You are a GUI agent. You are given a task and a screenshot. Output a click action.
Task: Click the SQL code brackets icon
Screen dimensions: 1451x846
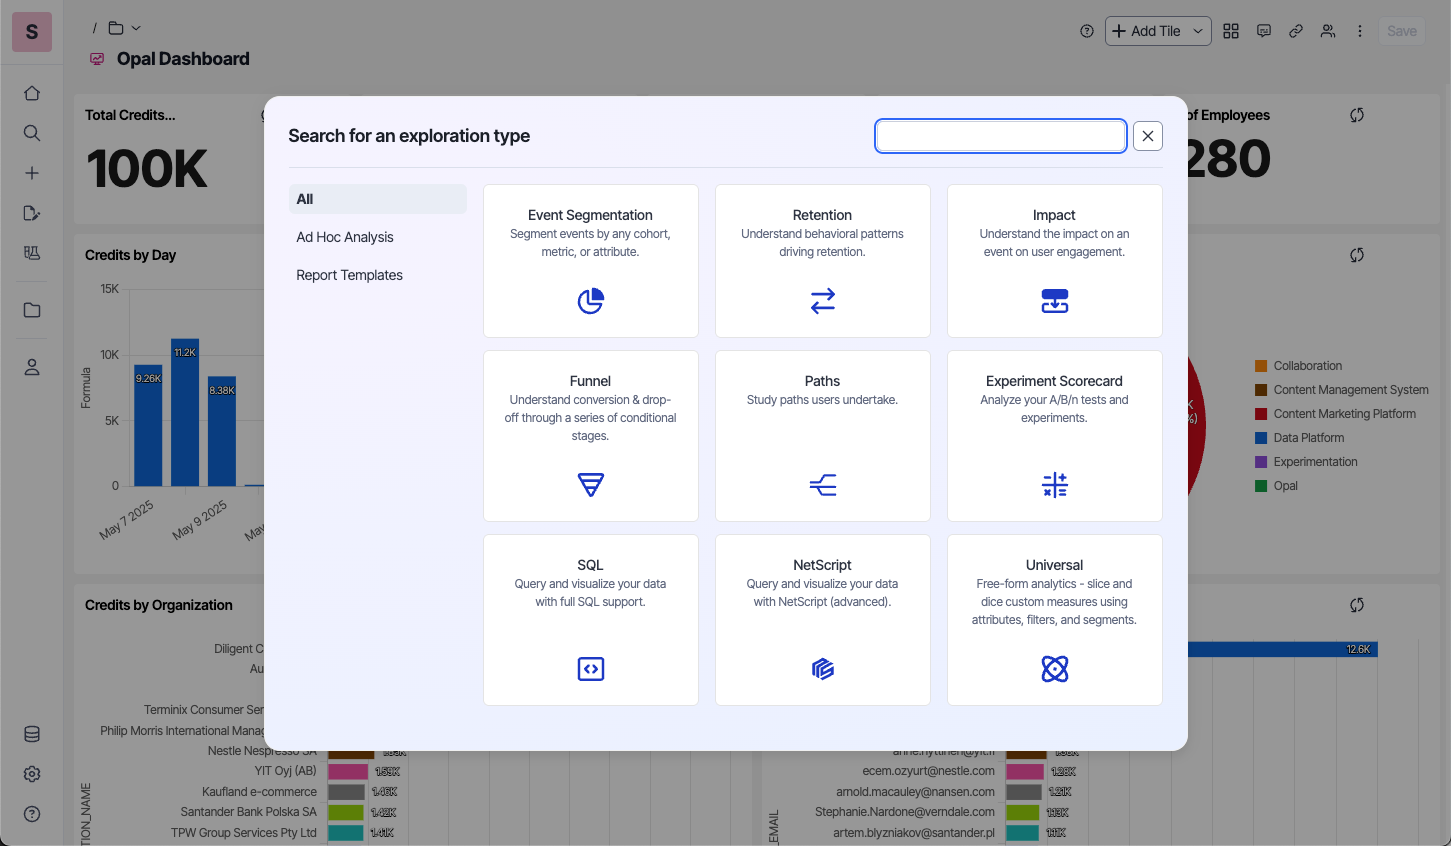coord(590,669)
